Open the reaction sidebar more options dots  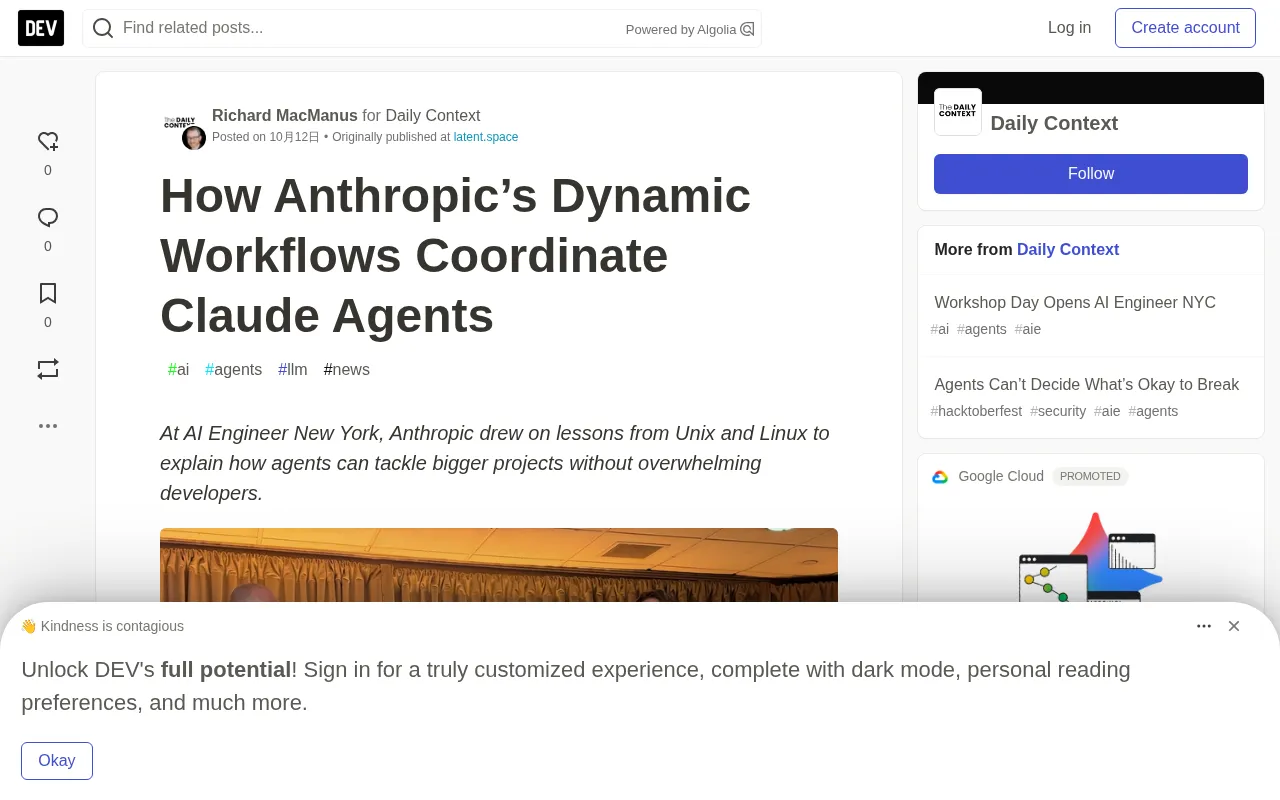[x=48, y=425]
